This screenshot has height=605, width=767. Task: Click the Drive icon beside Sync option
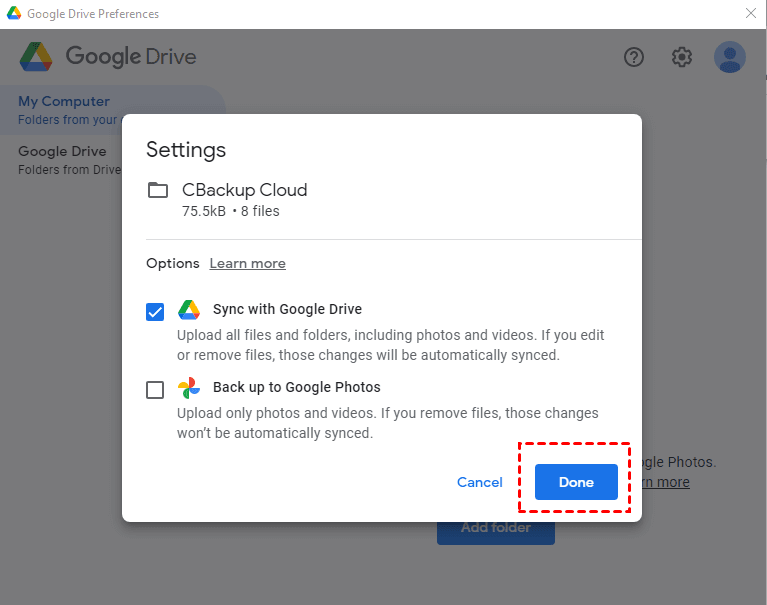(189, 310)
